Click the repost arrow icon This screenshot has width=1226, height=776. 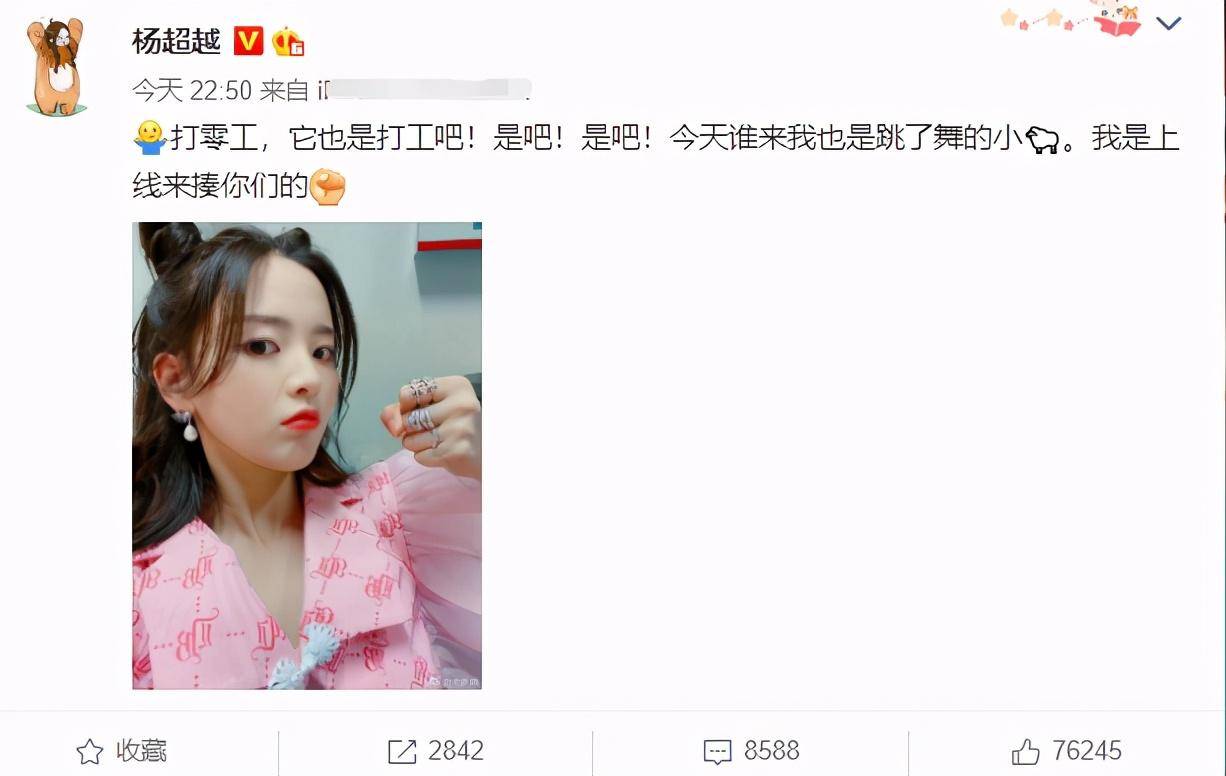pos(402,752)
